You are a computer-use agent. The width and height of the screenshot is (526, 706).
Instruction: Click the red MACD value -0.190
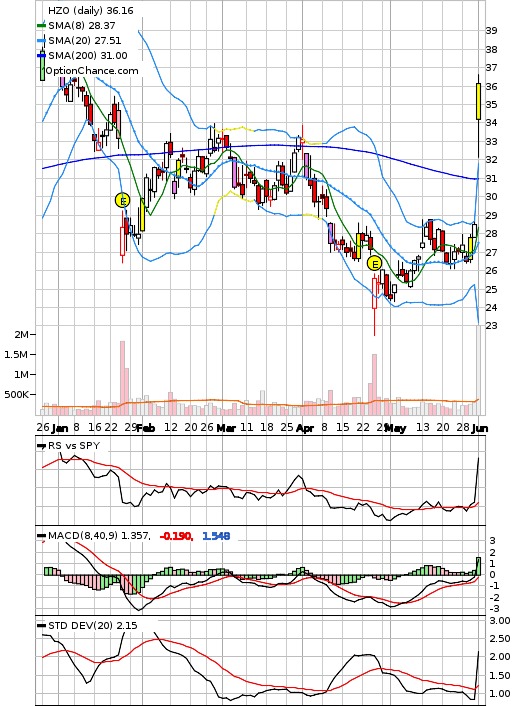pos(177,536)
